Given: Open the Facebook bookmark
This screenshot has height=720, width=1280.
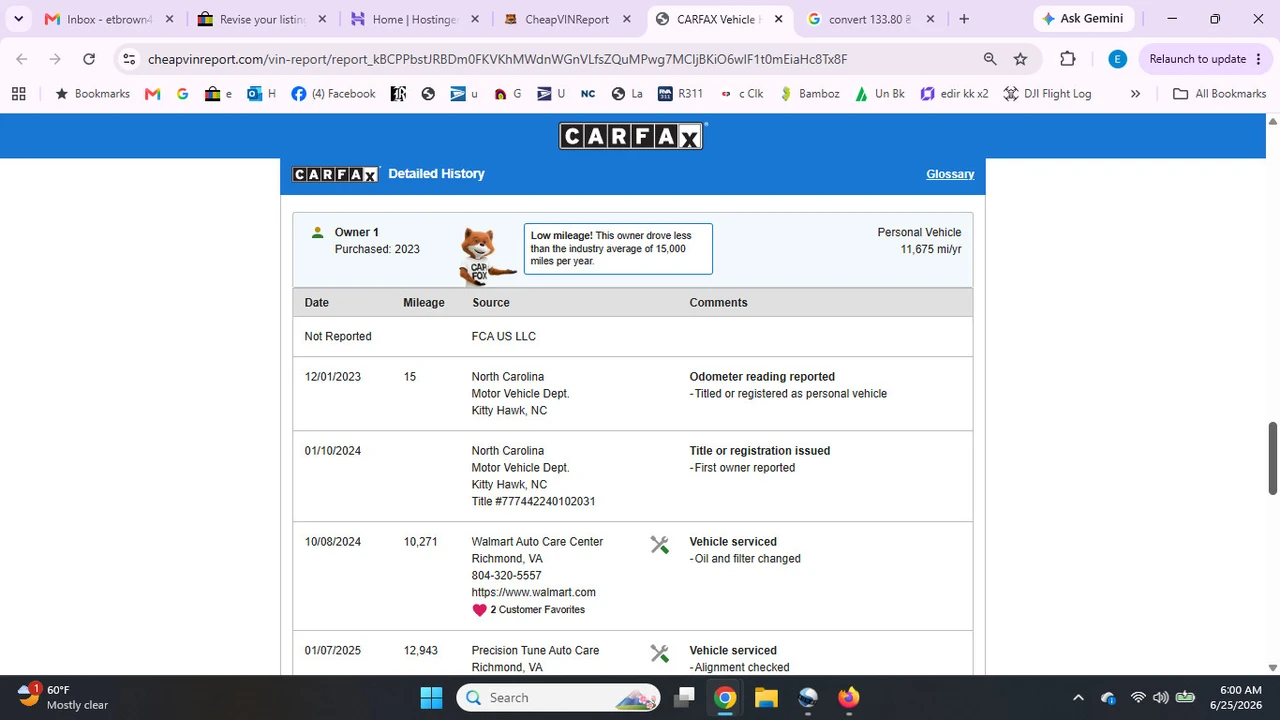Looking at the screenshot, I should 333,94.
